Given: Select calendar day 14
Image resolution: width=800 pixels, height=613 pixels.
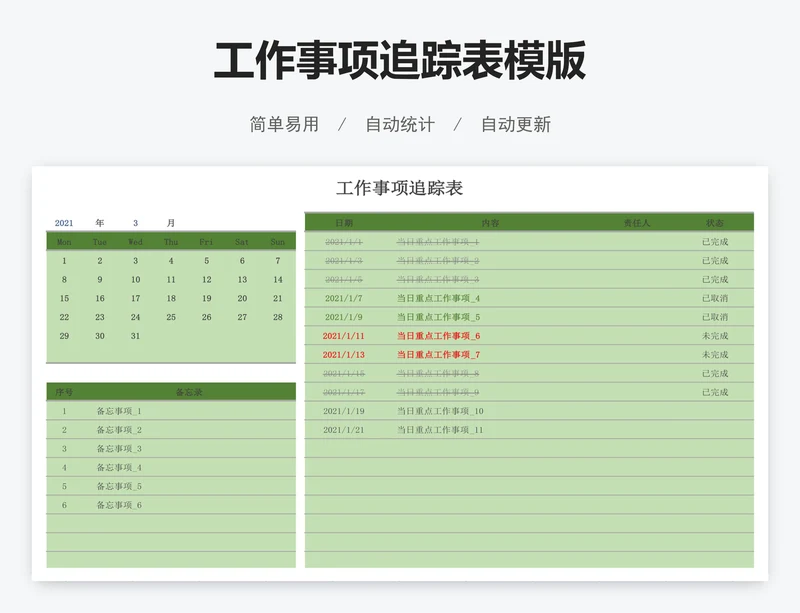Looking at the screenshot, I should 278,280.
